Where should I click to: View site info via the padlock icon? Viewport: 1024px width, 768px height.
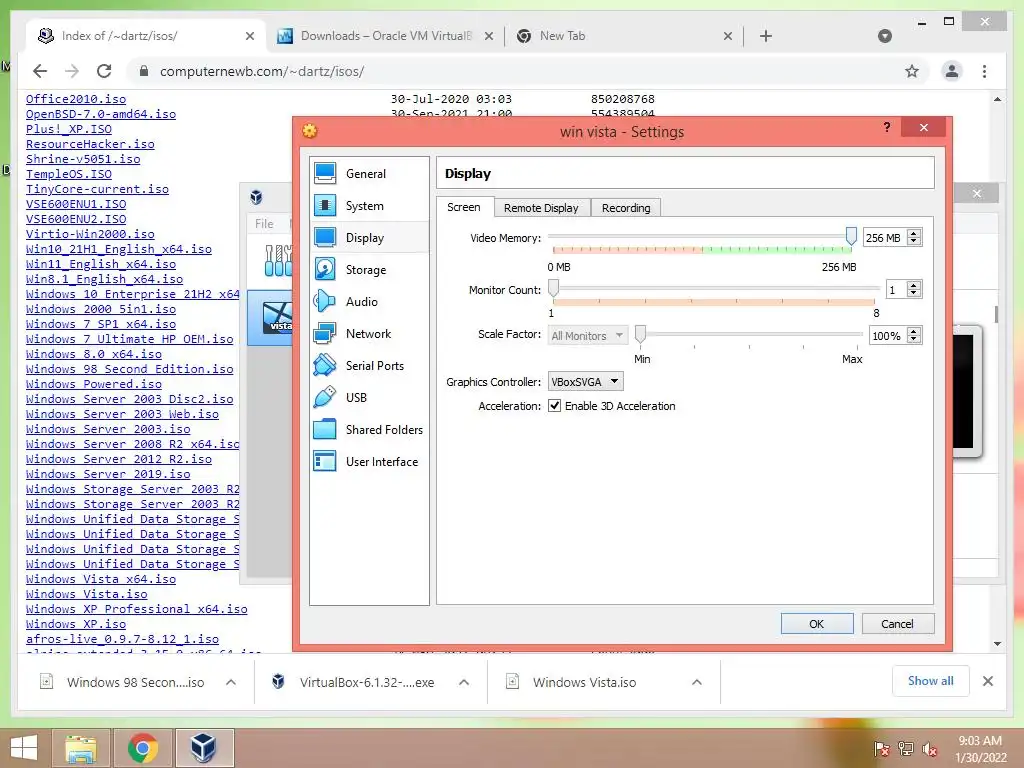tap(144, 71)
